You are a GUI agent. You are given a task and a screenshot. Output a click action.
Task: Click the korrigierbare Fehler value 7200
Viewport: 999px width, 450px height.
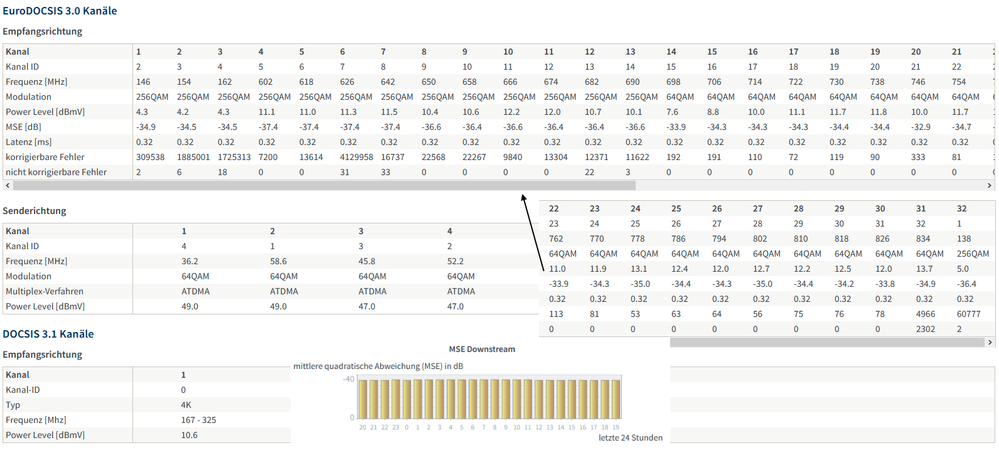(x=268, y=157)
